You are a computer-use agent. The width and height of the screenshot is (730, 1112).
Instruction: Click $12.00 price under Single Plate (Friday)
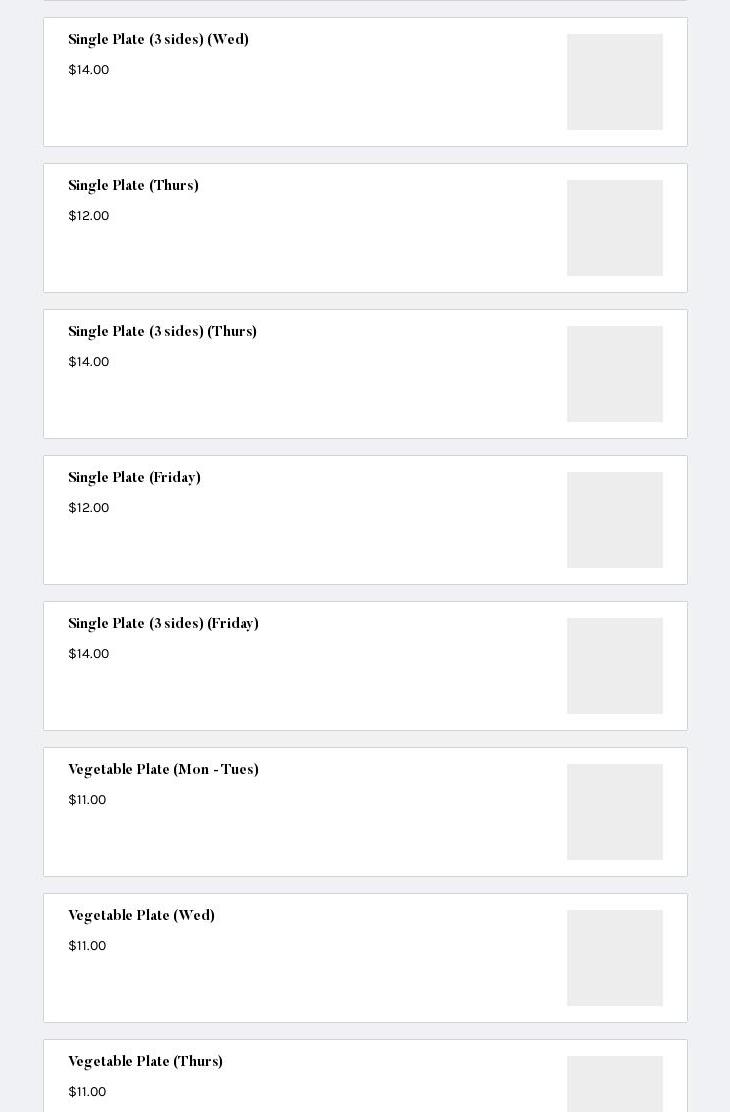point(88,508)
